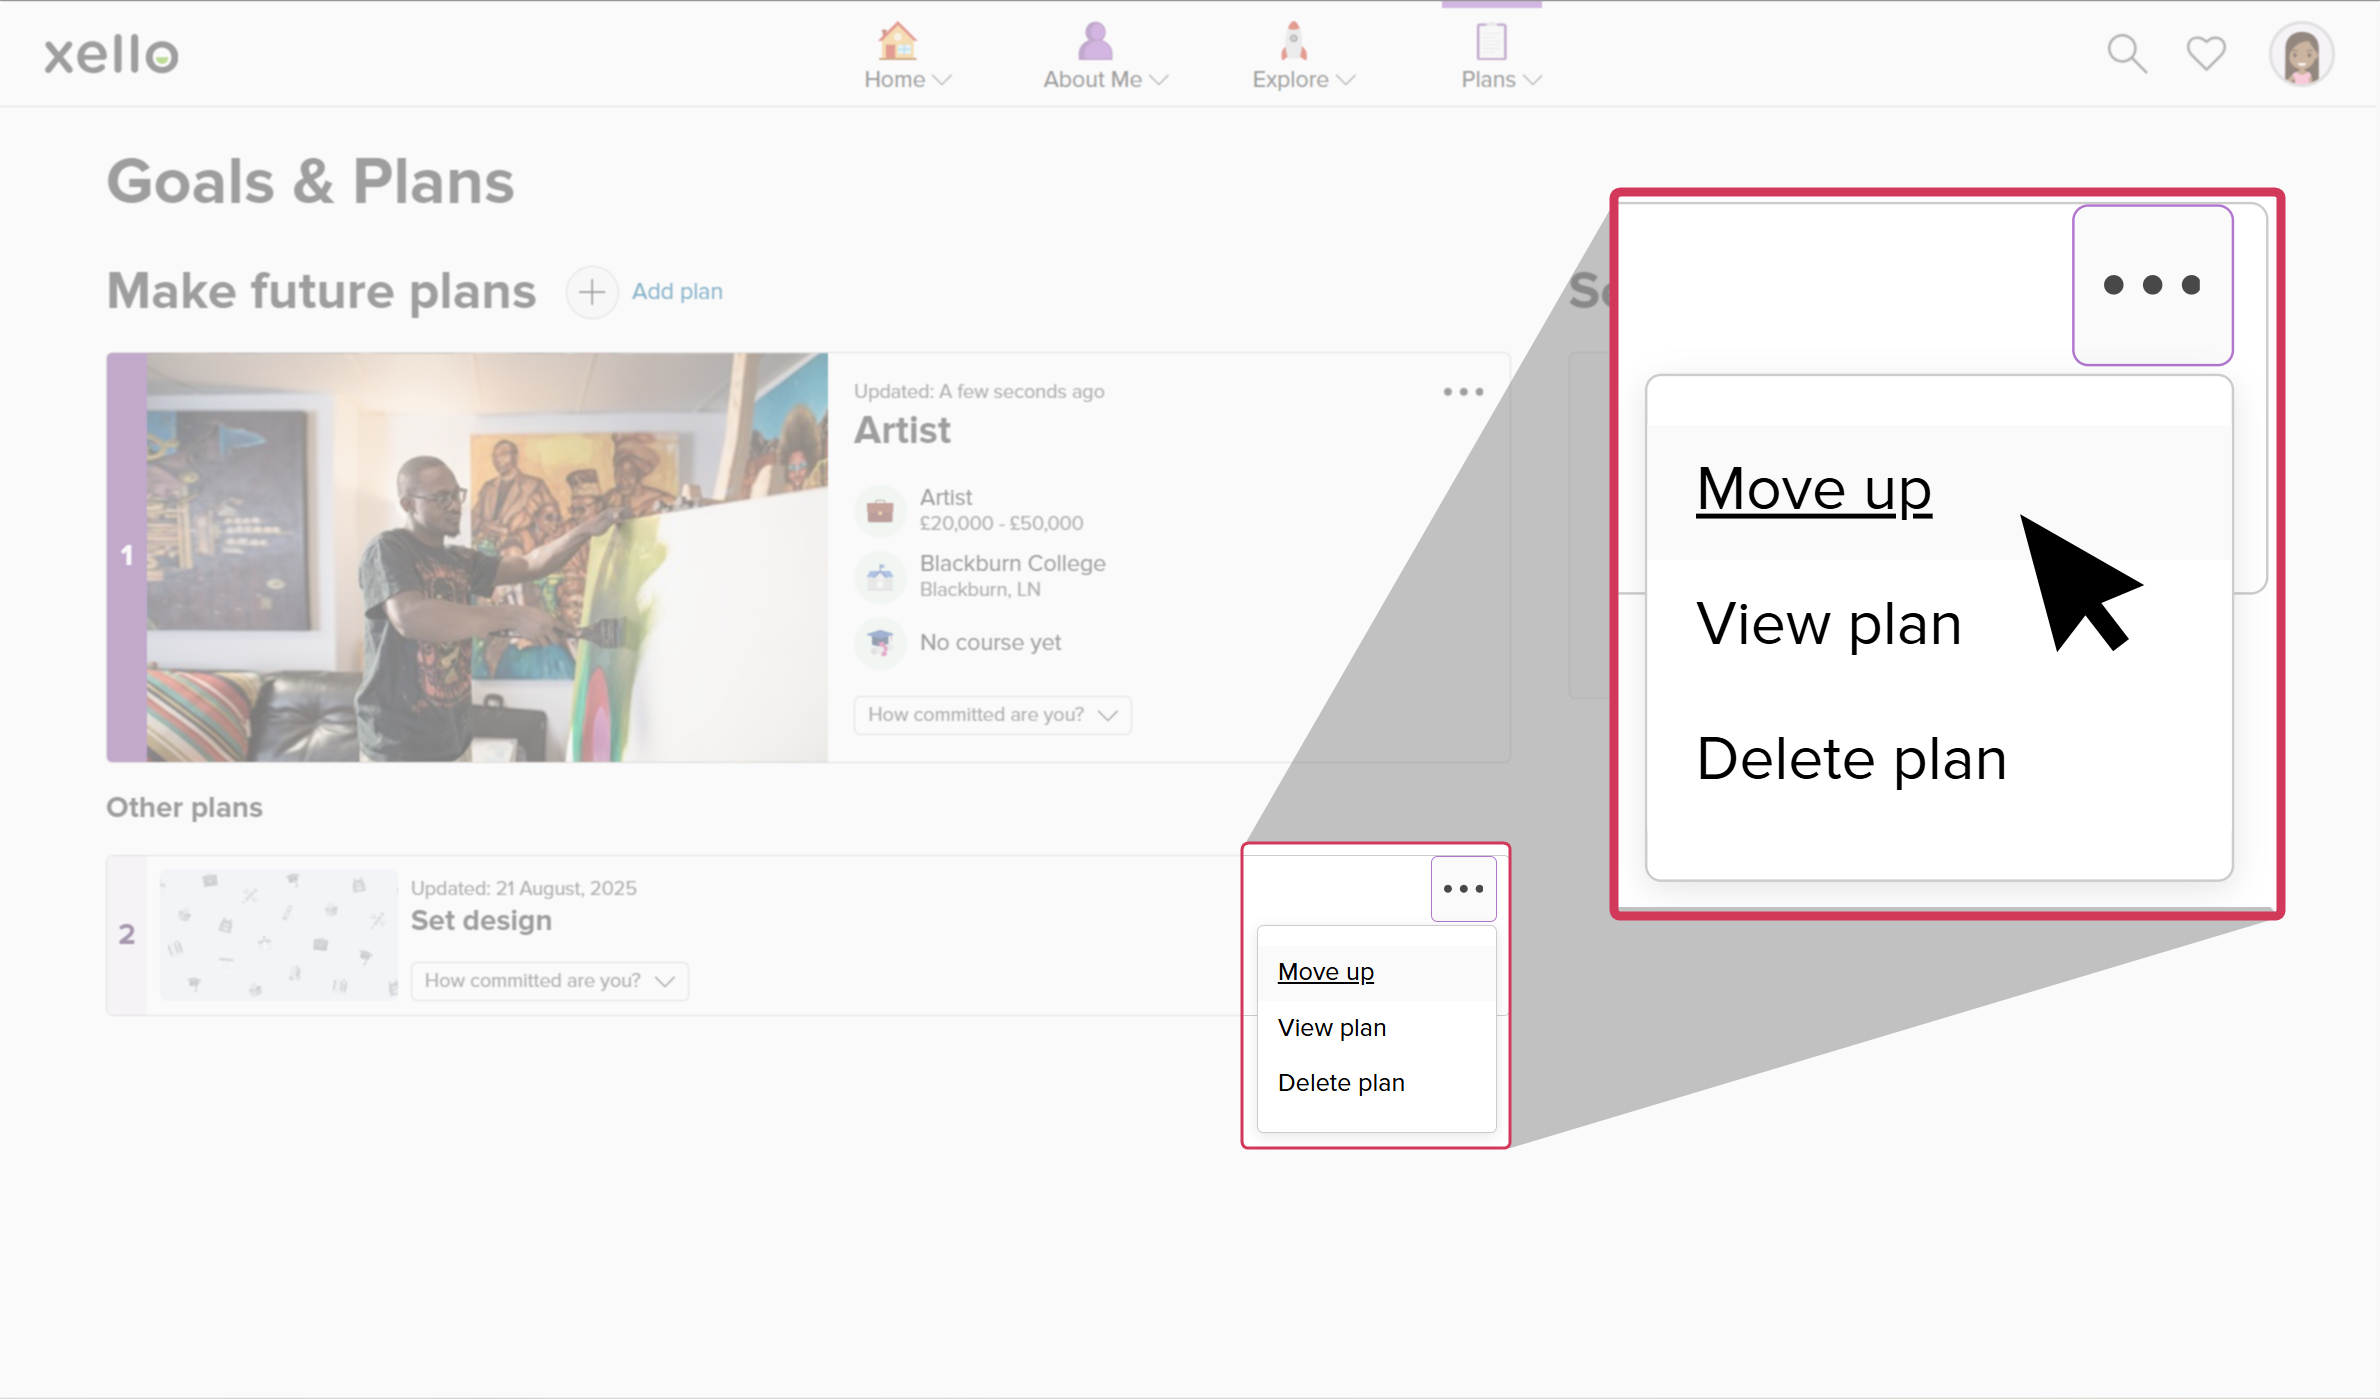2380x1399 pixels.
Task: Click the Add plan link
Action: [x=677, y=292]
